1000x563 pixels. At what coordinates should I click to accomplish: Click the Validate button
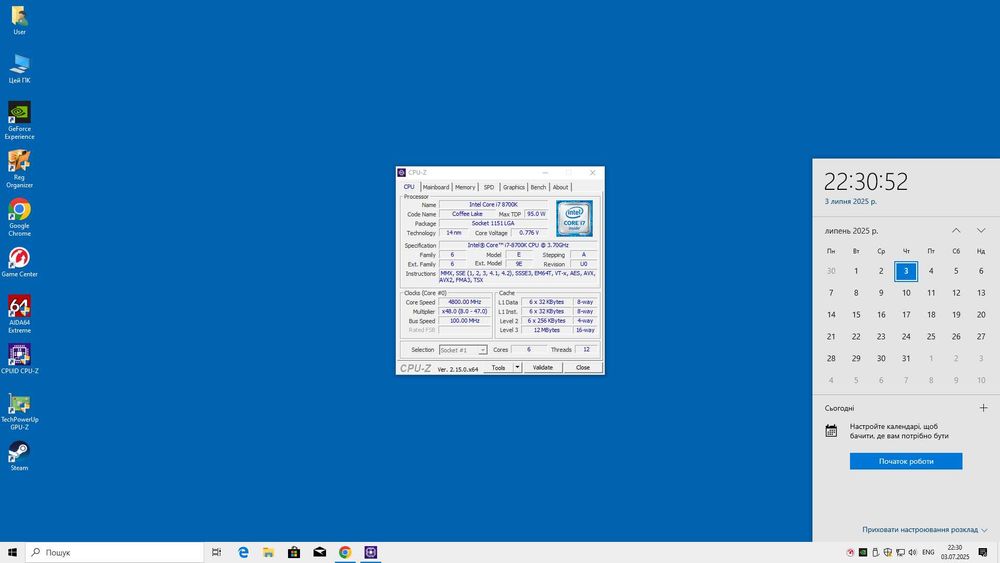click(x=543, y=367)
